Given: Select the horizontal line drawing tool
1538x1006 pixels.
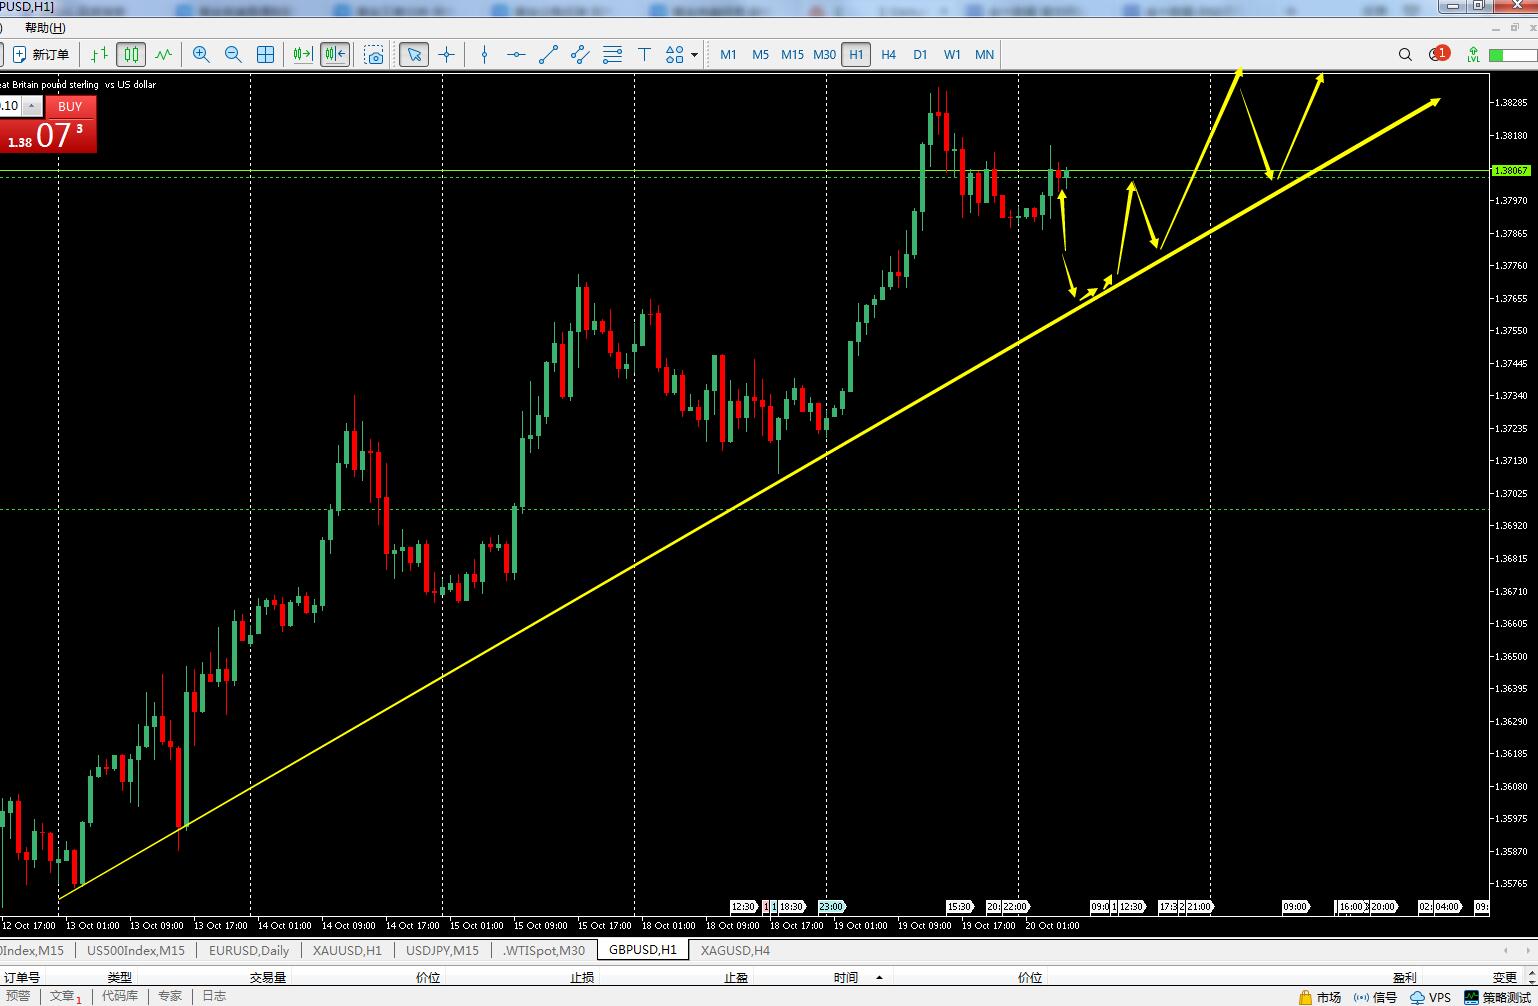Looking at the screenshot, I should click(516, 55).
